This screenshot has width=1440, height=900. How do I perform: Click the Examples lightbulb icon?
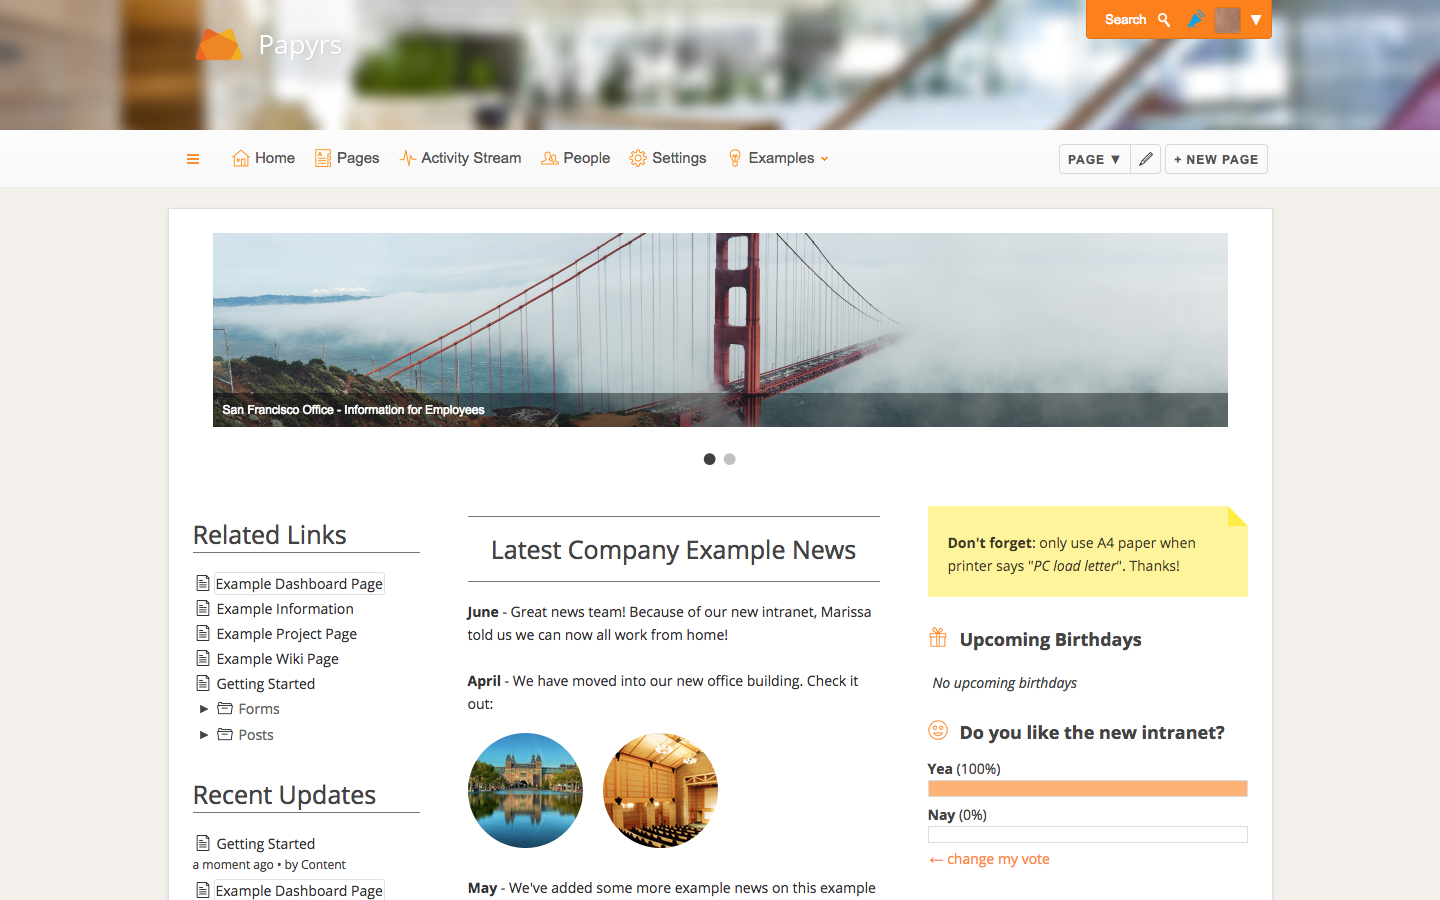pyautogui.click(x=735, y=158)
